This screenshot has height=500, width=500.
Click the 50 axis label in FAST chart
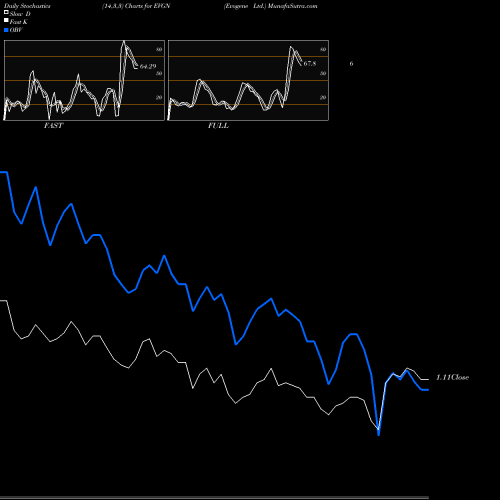tap(159, 73)
